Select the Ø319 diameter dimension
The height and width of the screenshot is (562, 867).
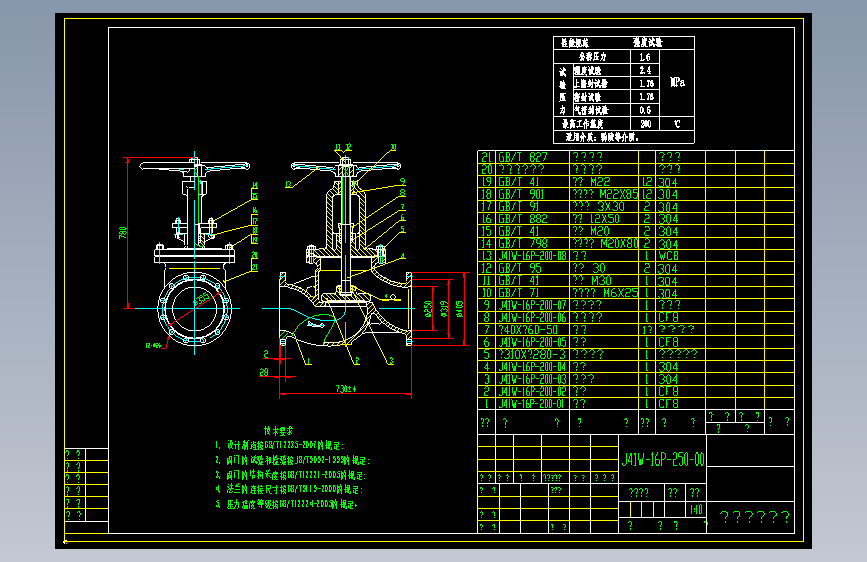tap(443, 309)
